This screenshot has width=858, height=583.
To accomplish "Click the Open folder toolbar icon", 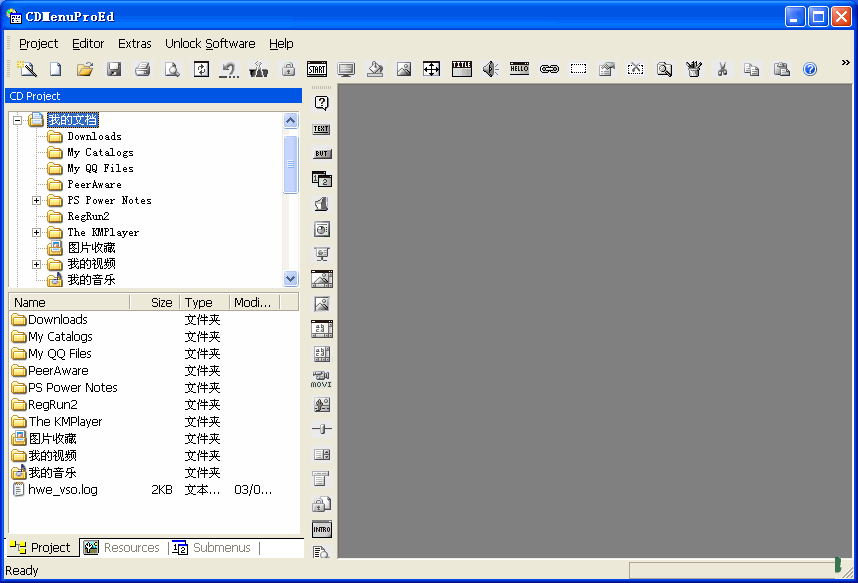I will 85,69.
